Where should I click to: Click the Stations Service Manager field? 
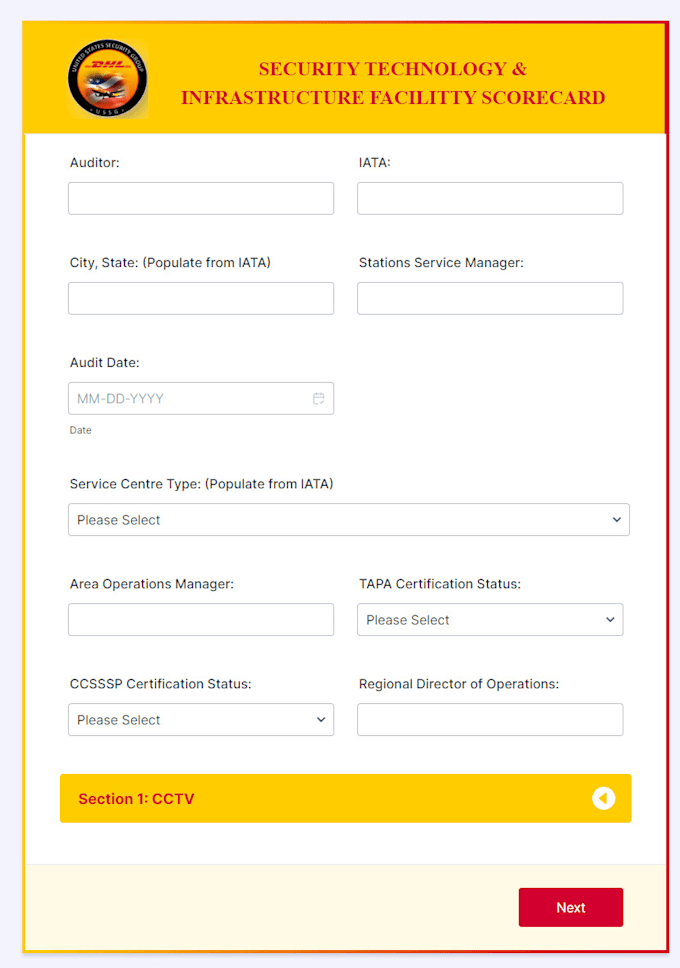(490, 298)
